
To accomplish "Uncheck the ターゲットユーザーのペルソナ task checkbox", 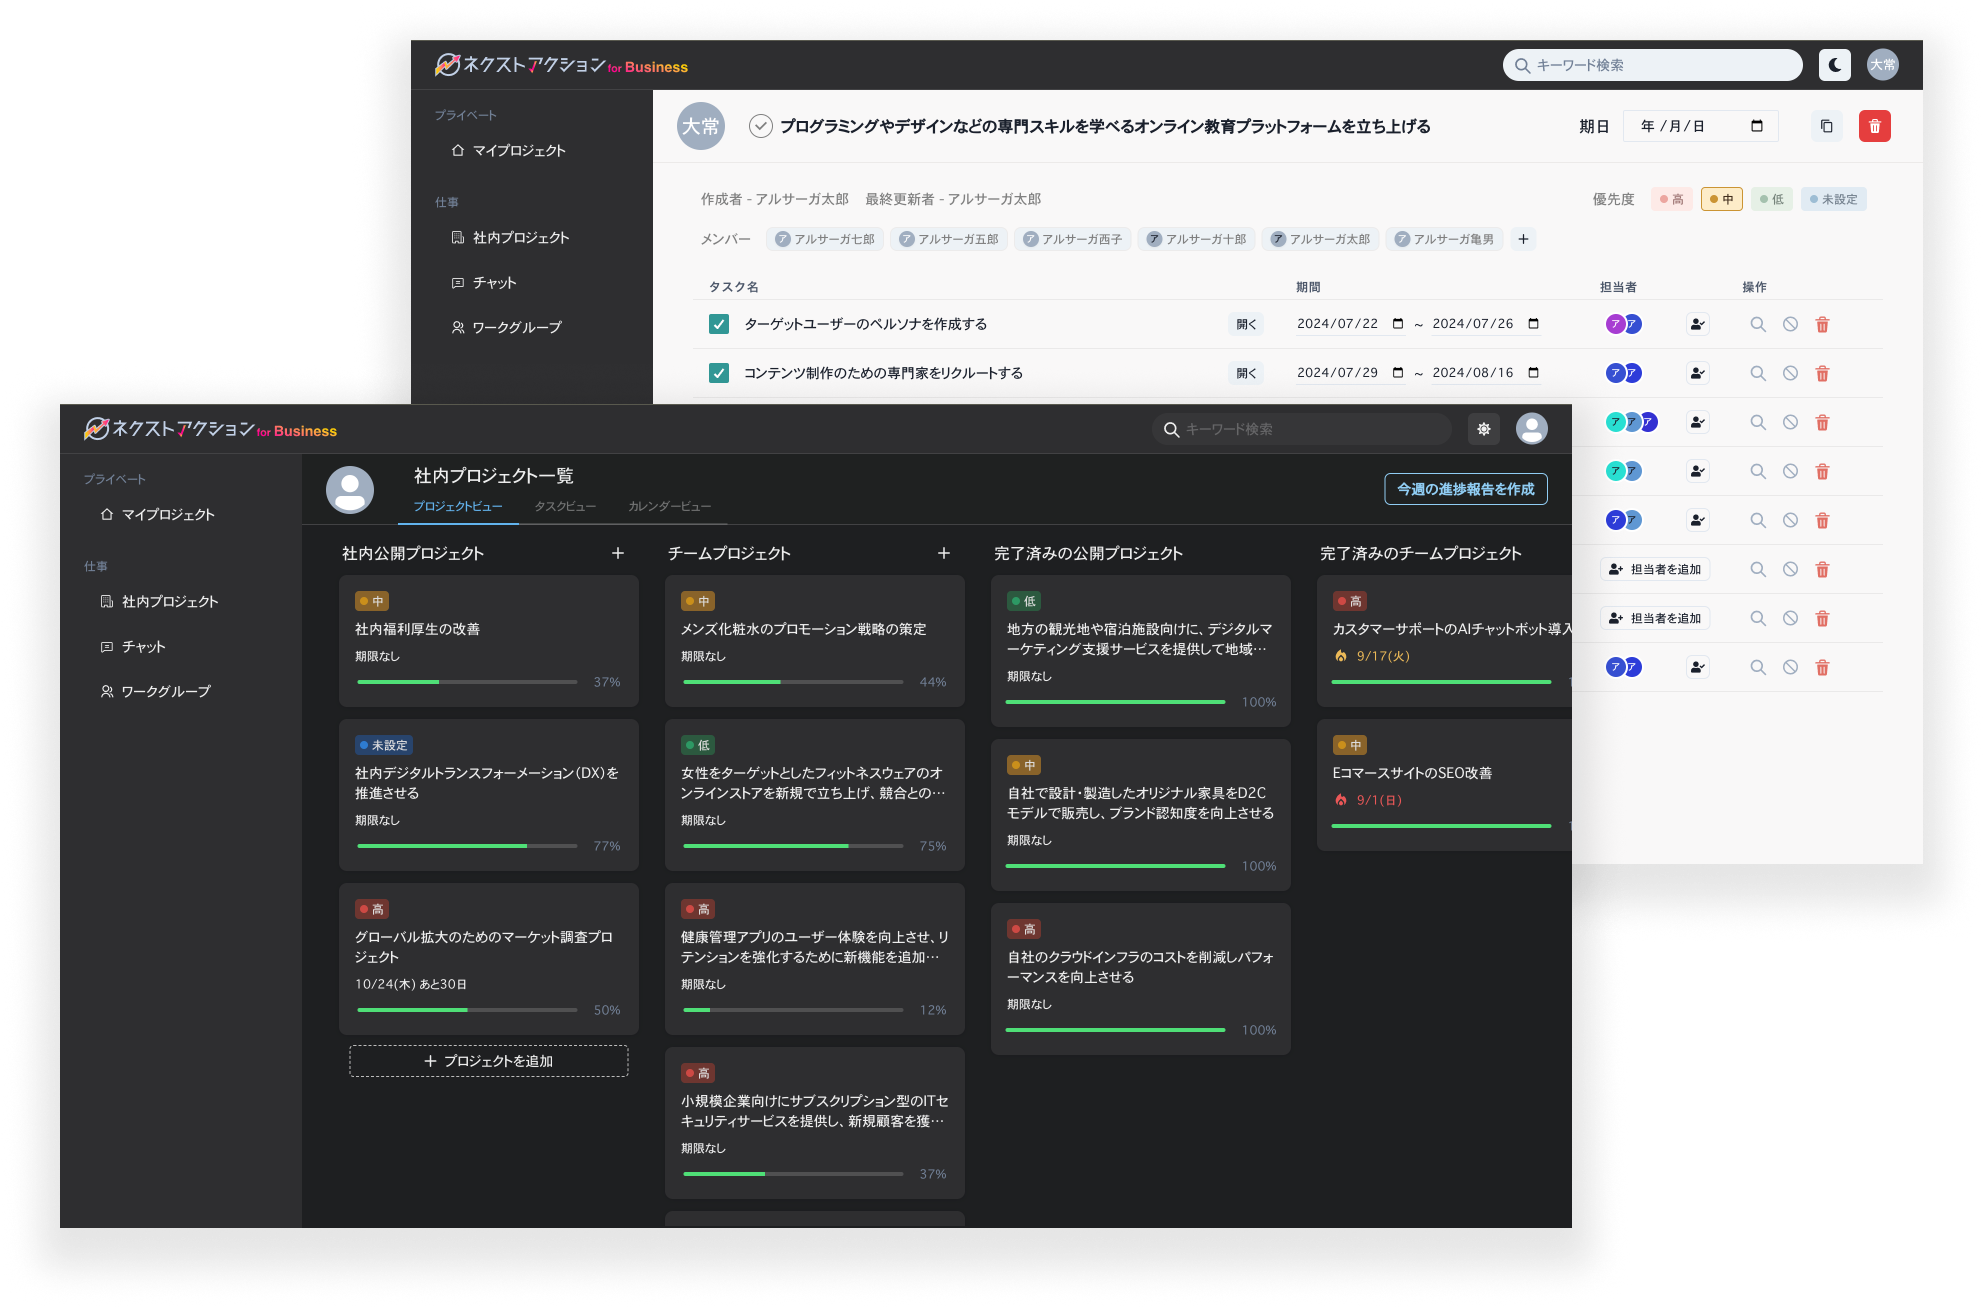I will pyautogui.click(x=718, y=324).
